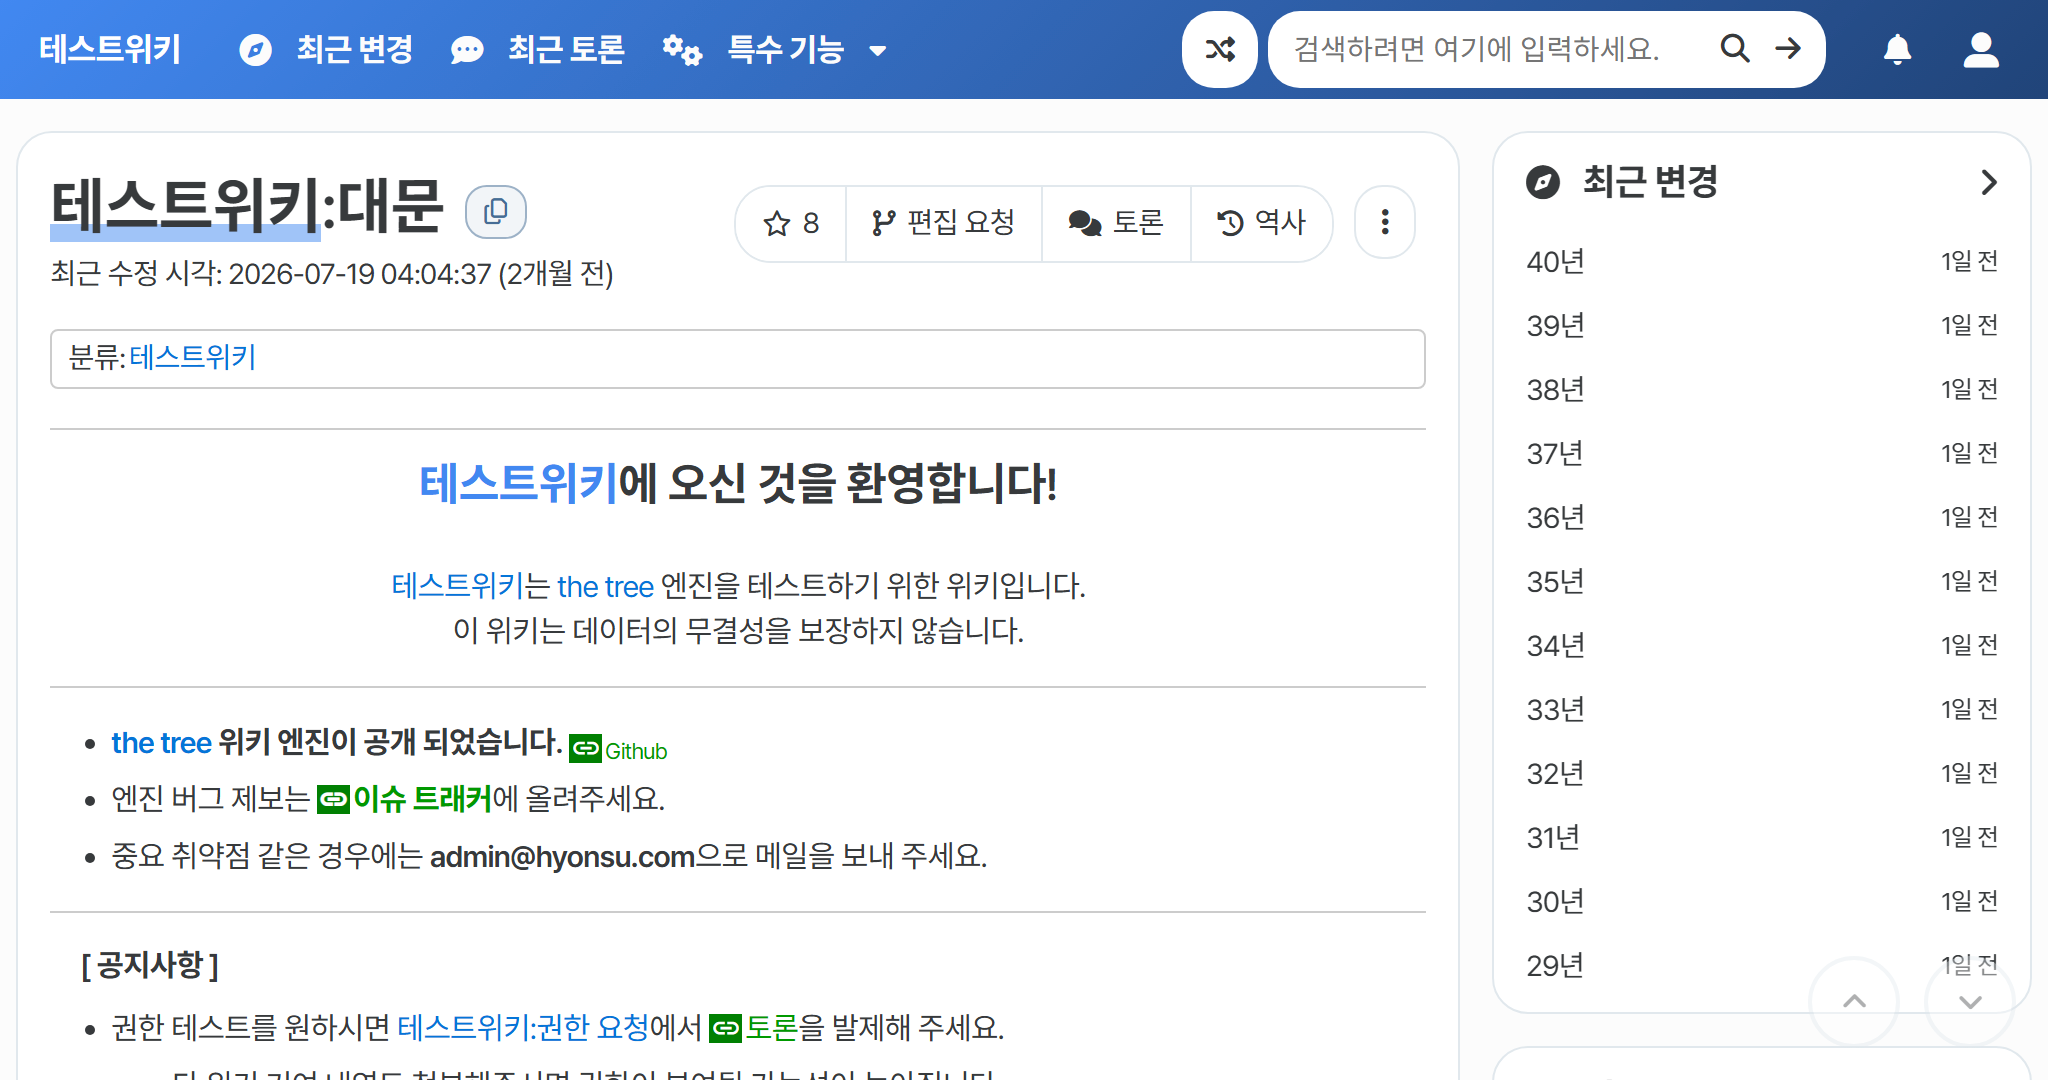This screenshot has width=2048, height=1080.
Task: Copy the page title with copy icon
Action: (496, 212)
